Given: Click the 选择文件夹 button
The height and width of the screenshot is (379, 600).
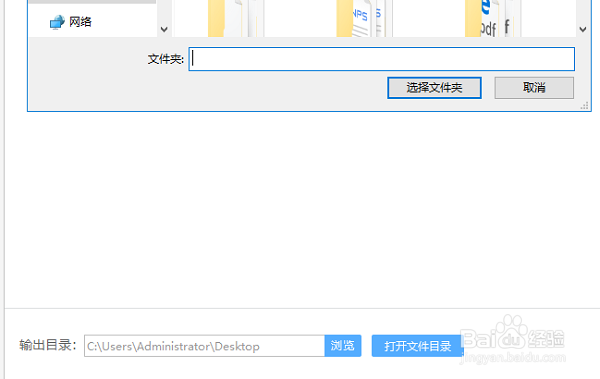Looking at the screenshot, I should point(434,88).
